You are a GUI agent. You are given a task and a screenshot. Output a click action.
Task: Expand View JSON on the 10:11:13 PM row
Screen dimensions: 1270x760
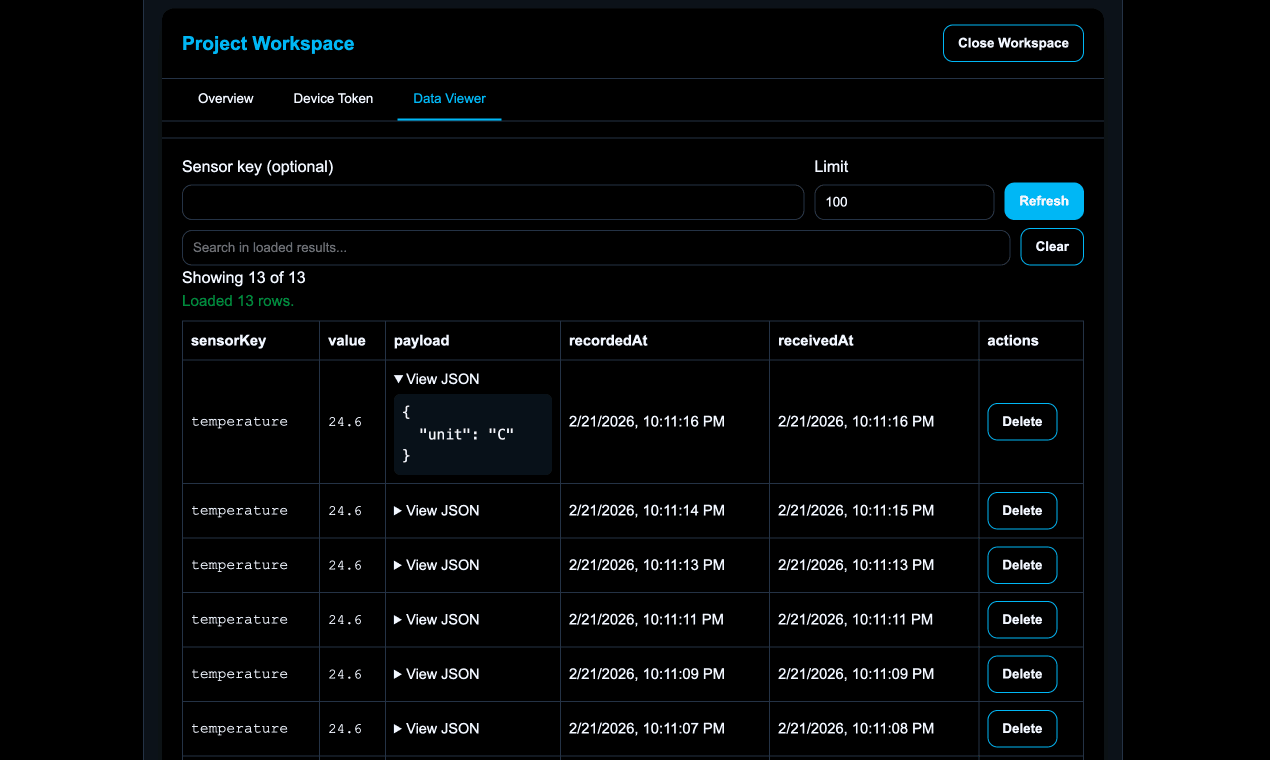pyautogui.click(x=436, y=565)
